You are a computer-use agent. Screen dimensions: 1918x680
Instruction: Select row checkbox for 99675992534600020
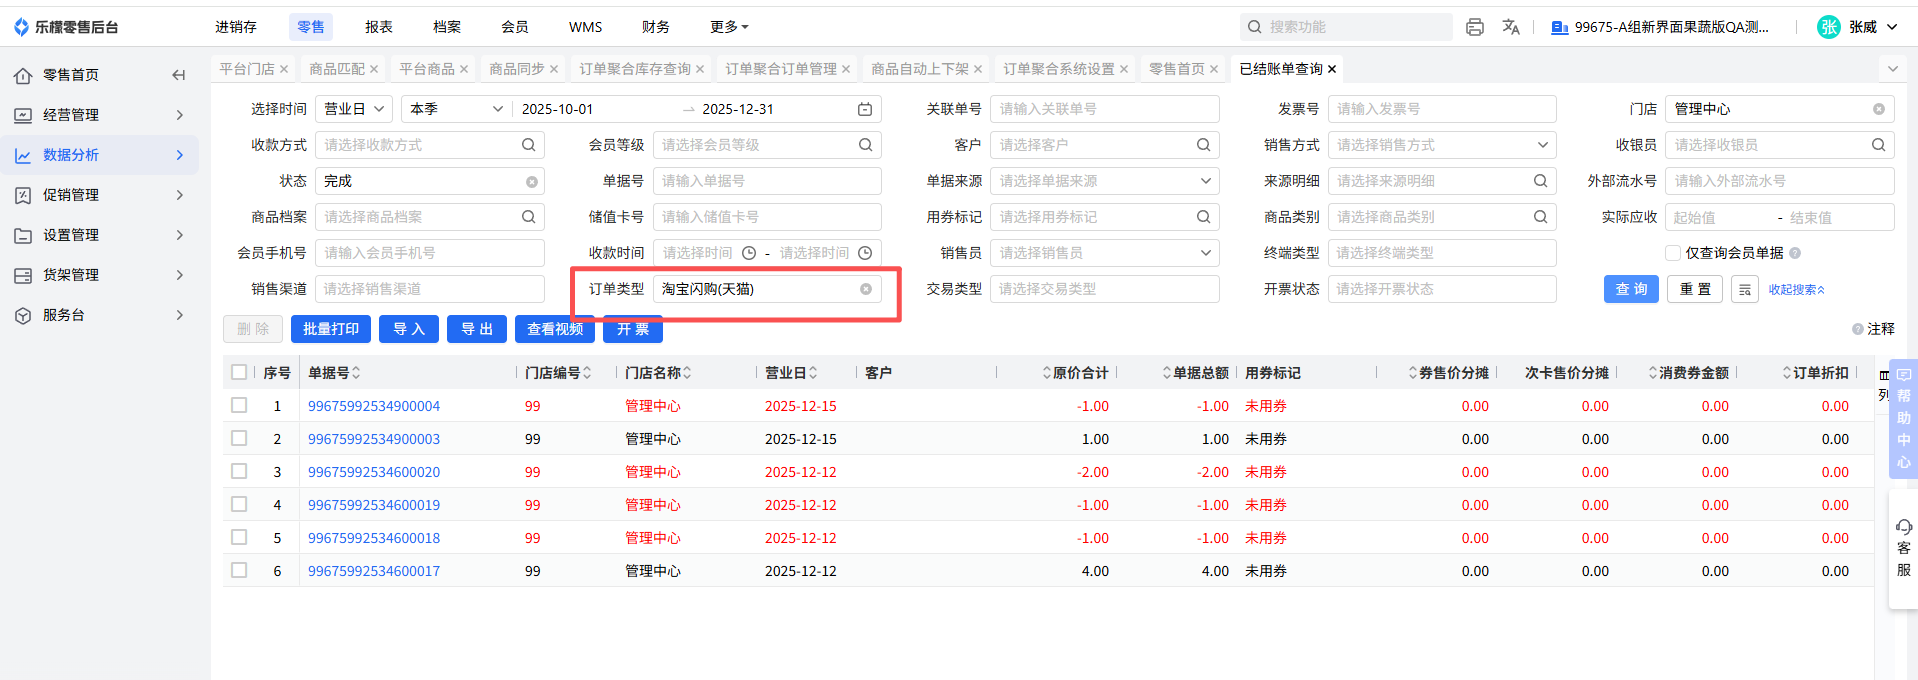pos(239,471)
